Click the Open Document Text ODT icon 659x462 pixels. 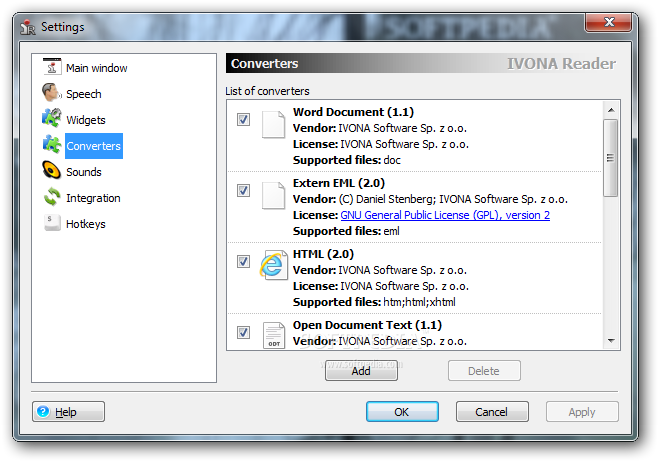[274, 335]
